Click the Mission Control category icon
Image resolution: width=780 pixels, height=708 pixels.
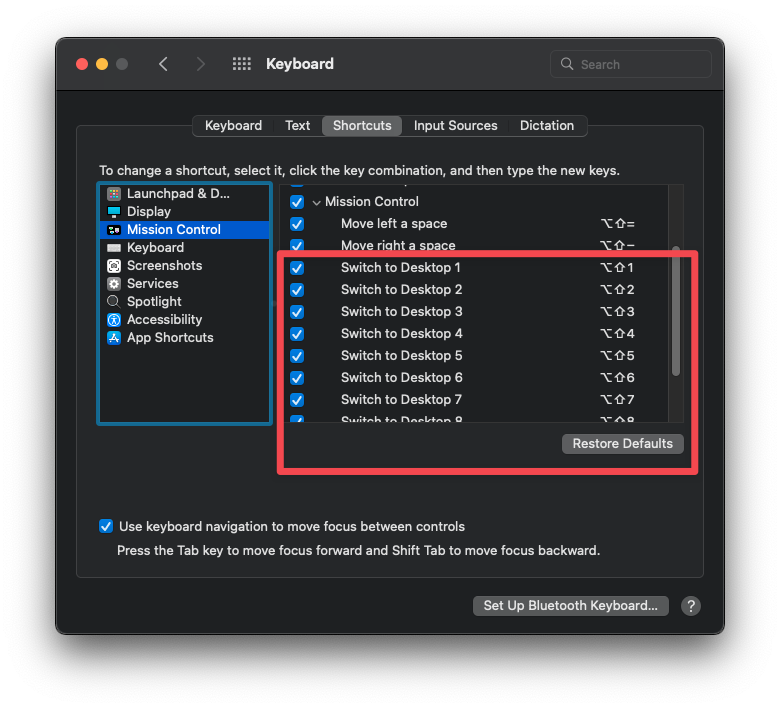click(x=114, y=230)
